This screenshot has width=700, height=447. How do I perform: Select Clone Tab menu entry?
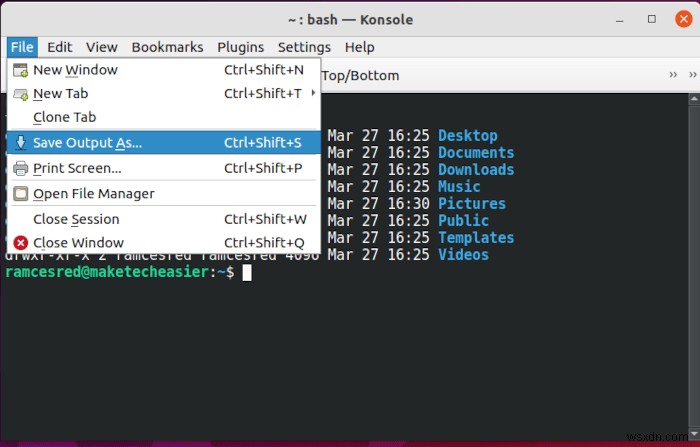click(x=164, y=117)
